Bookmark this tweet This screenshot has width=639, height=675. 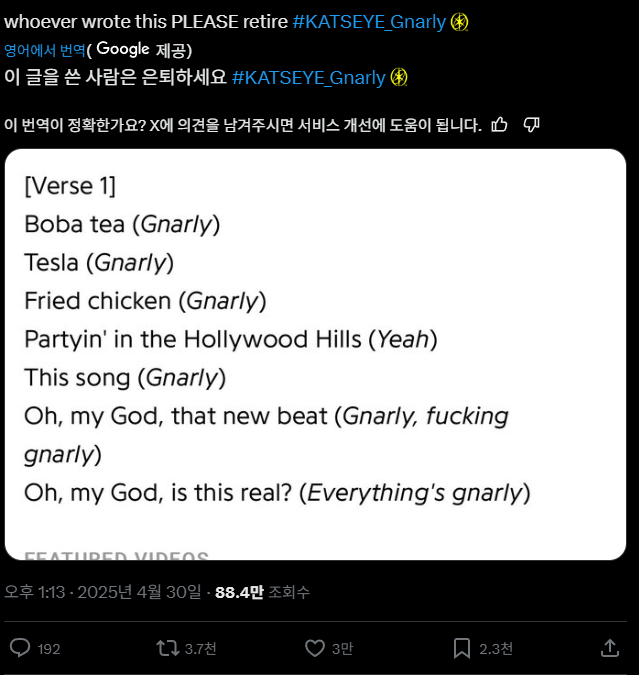pos(462,648)
